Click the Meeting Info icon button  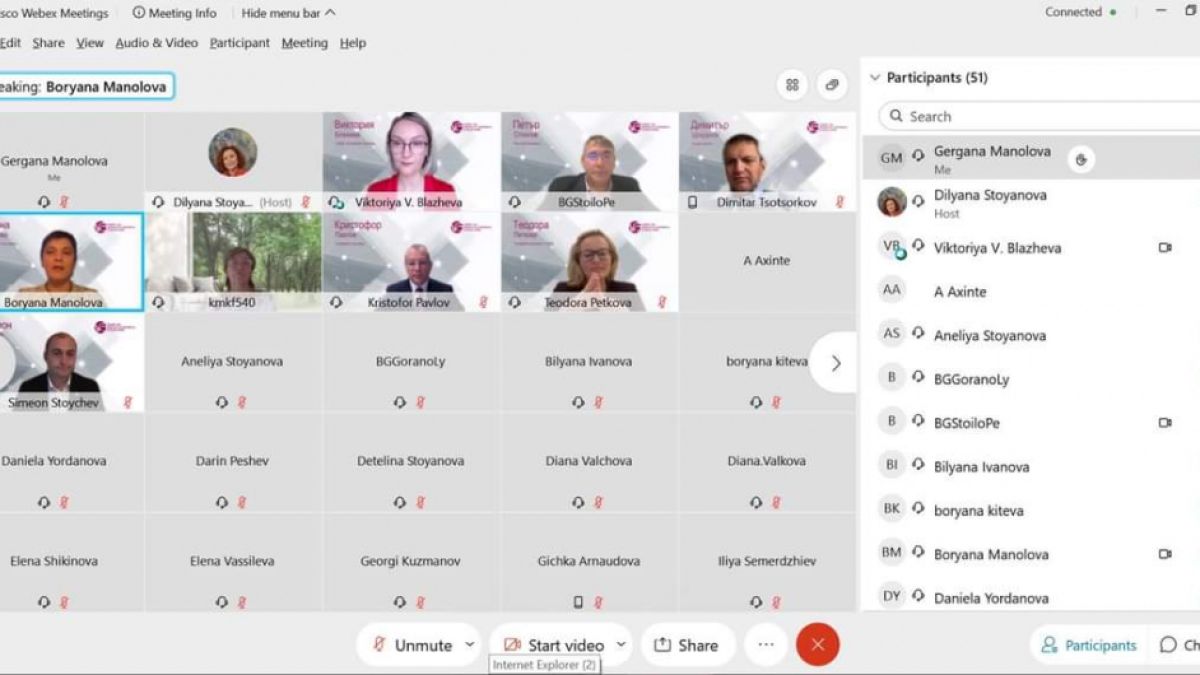174,13
